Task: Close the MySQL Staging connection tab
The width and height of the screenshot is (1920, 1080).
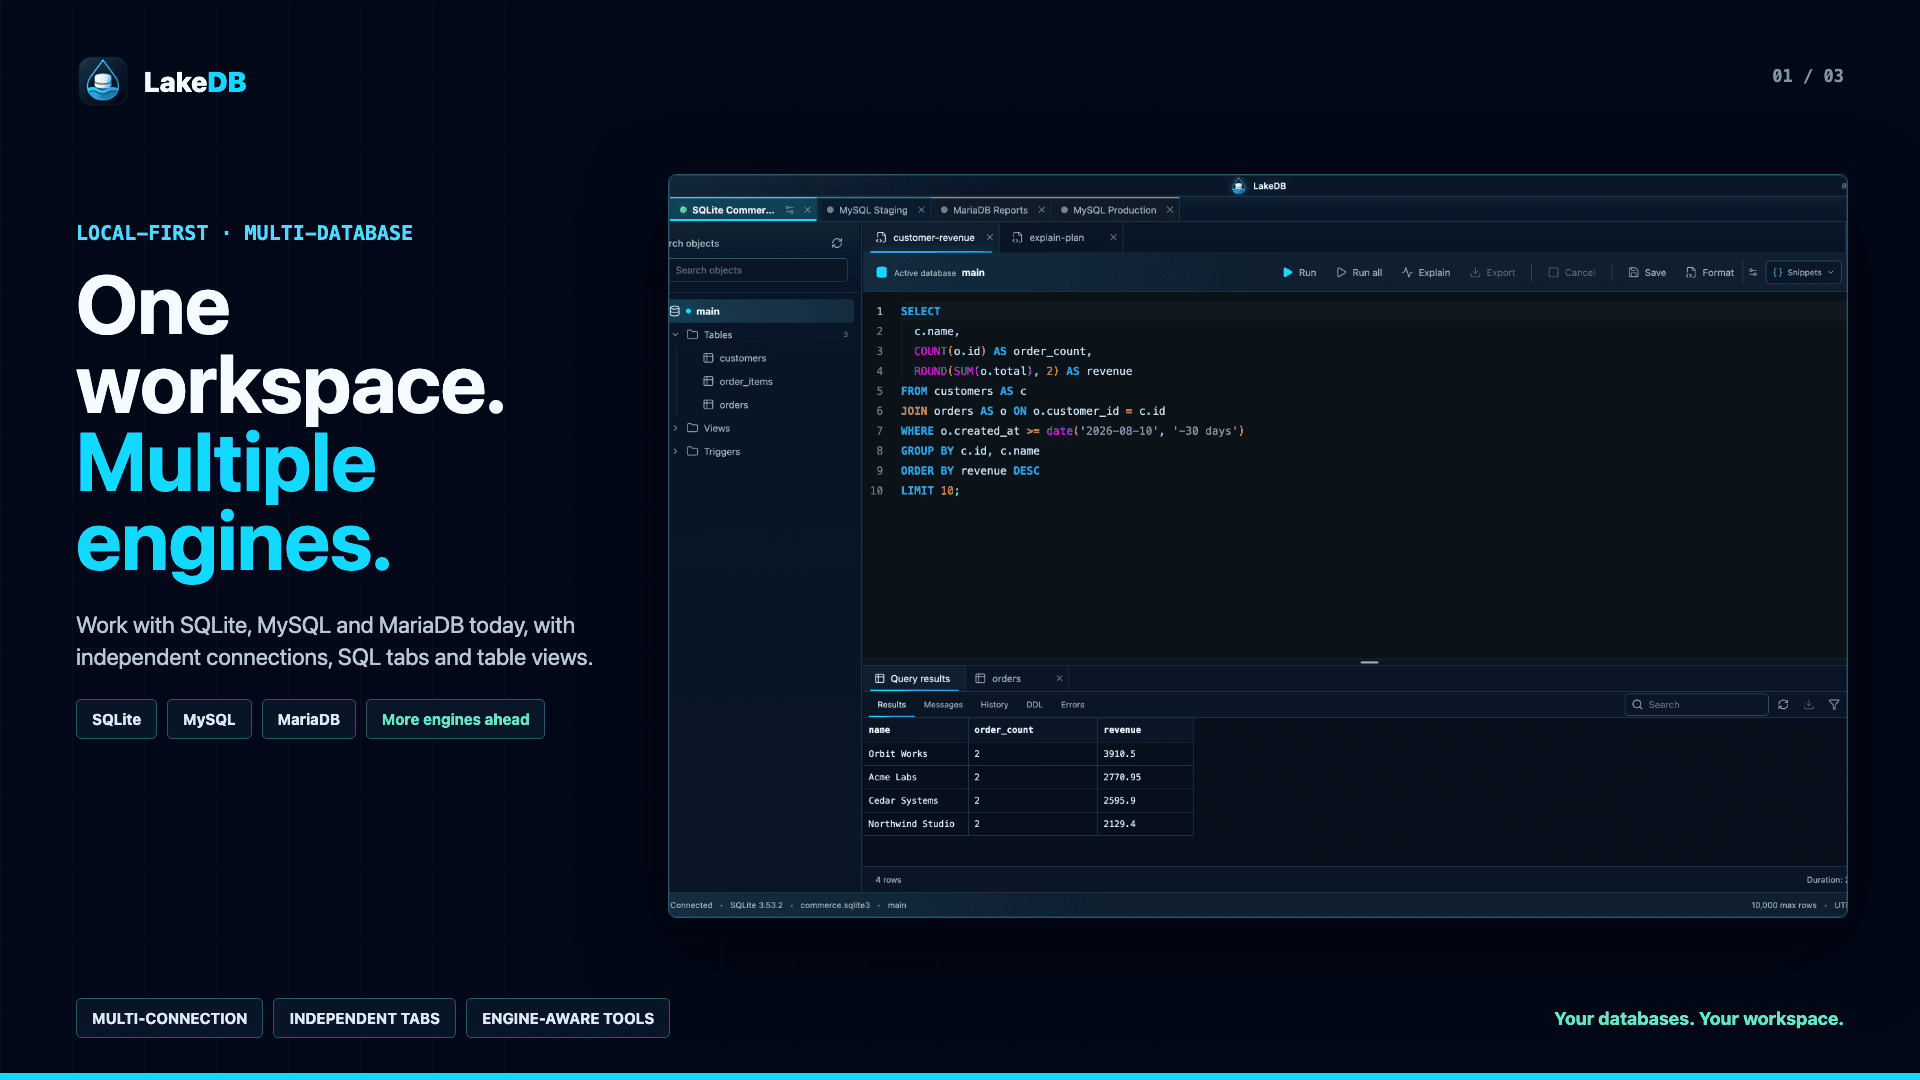Action: click(x=921, y=210)
